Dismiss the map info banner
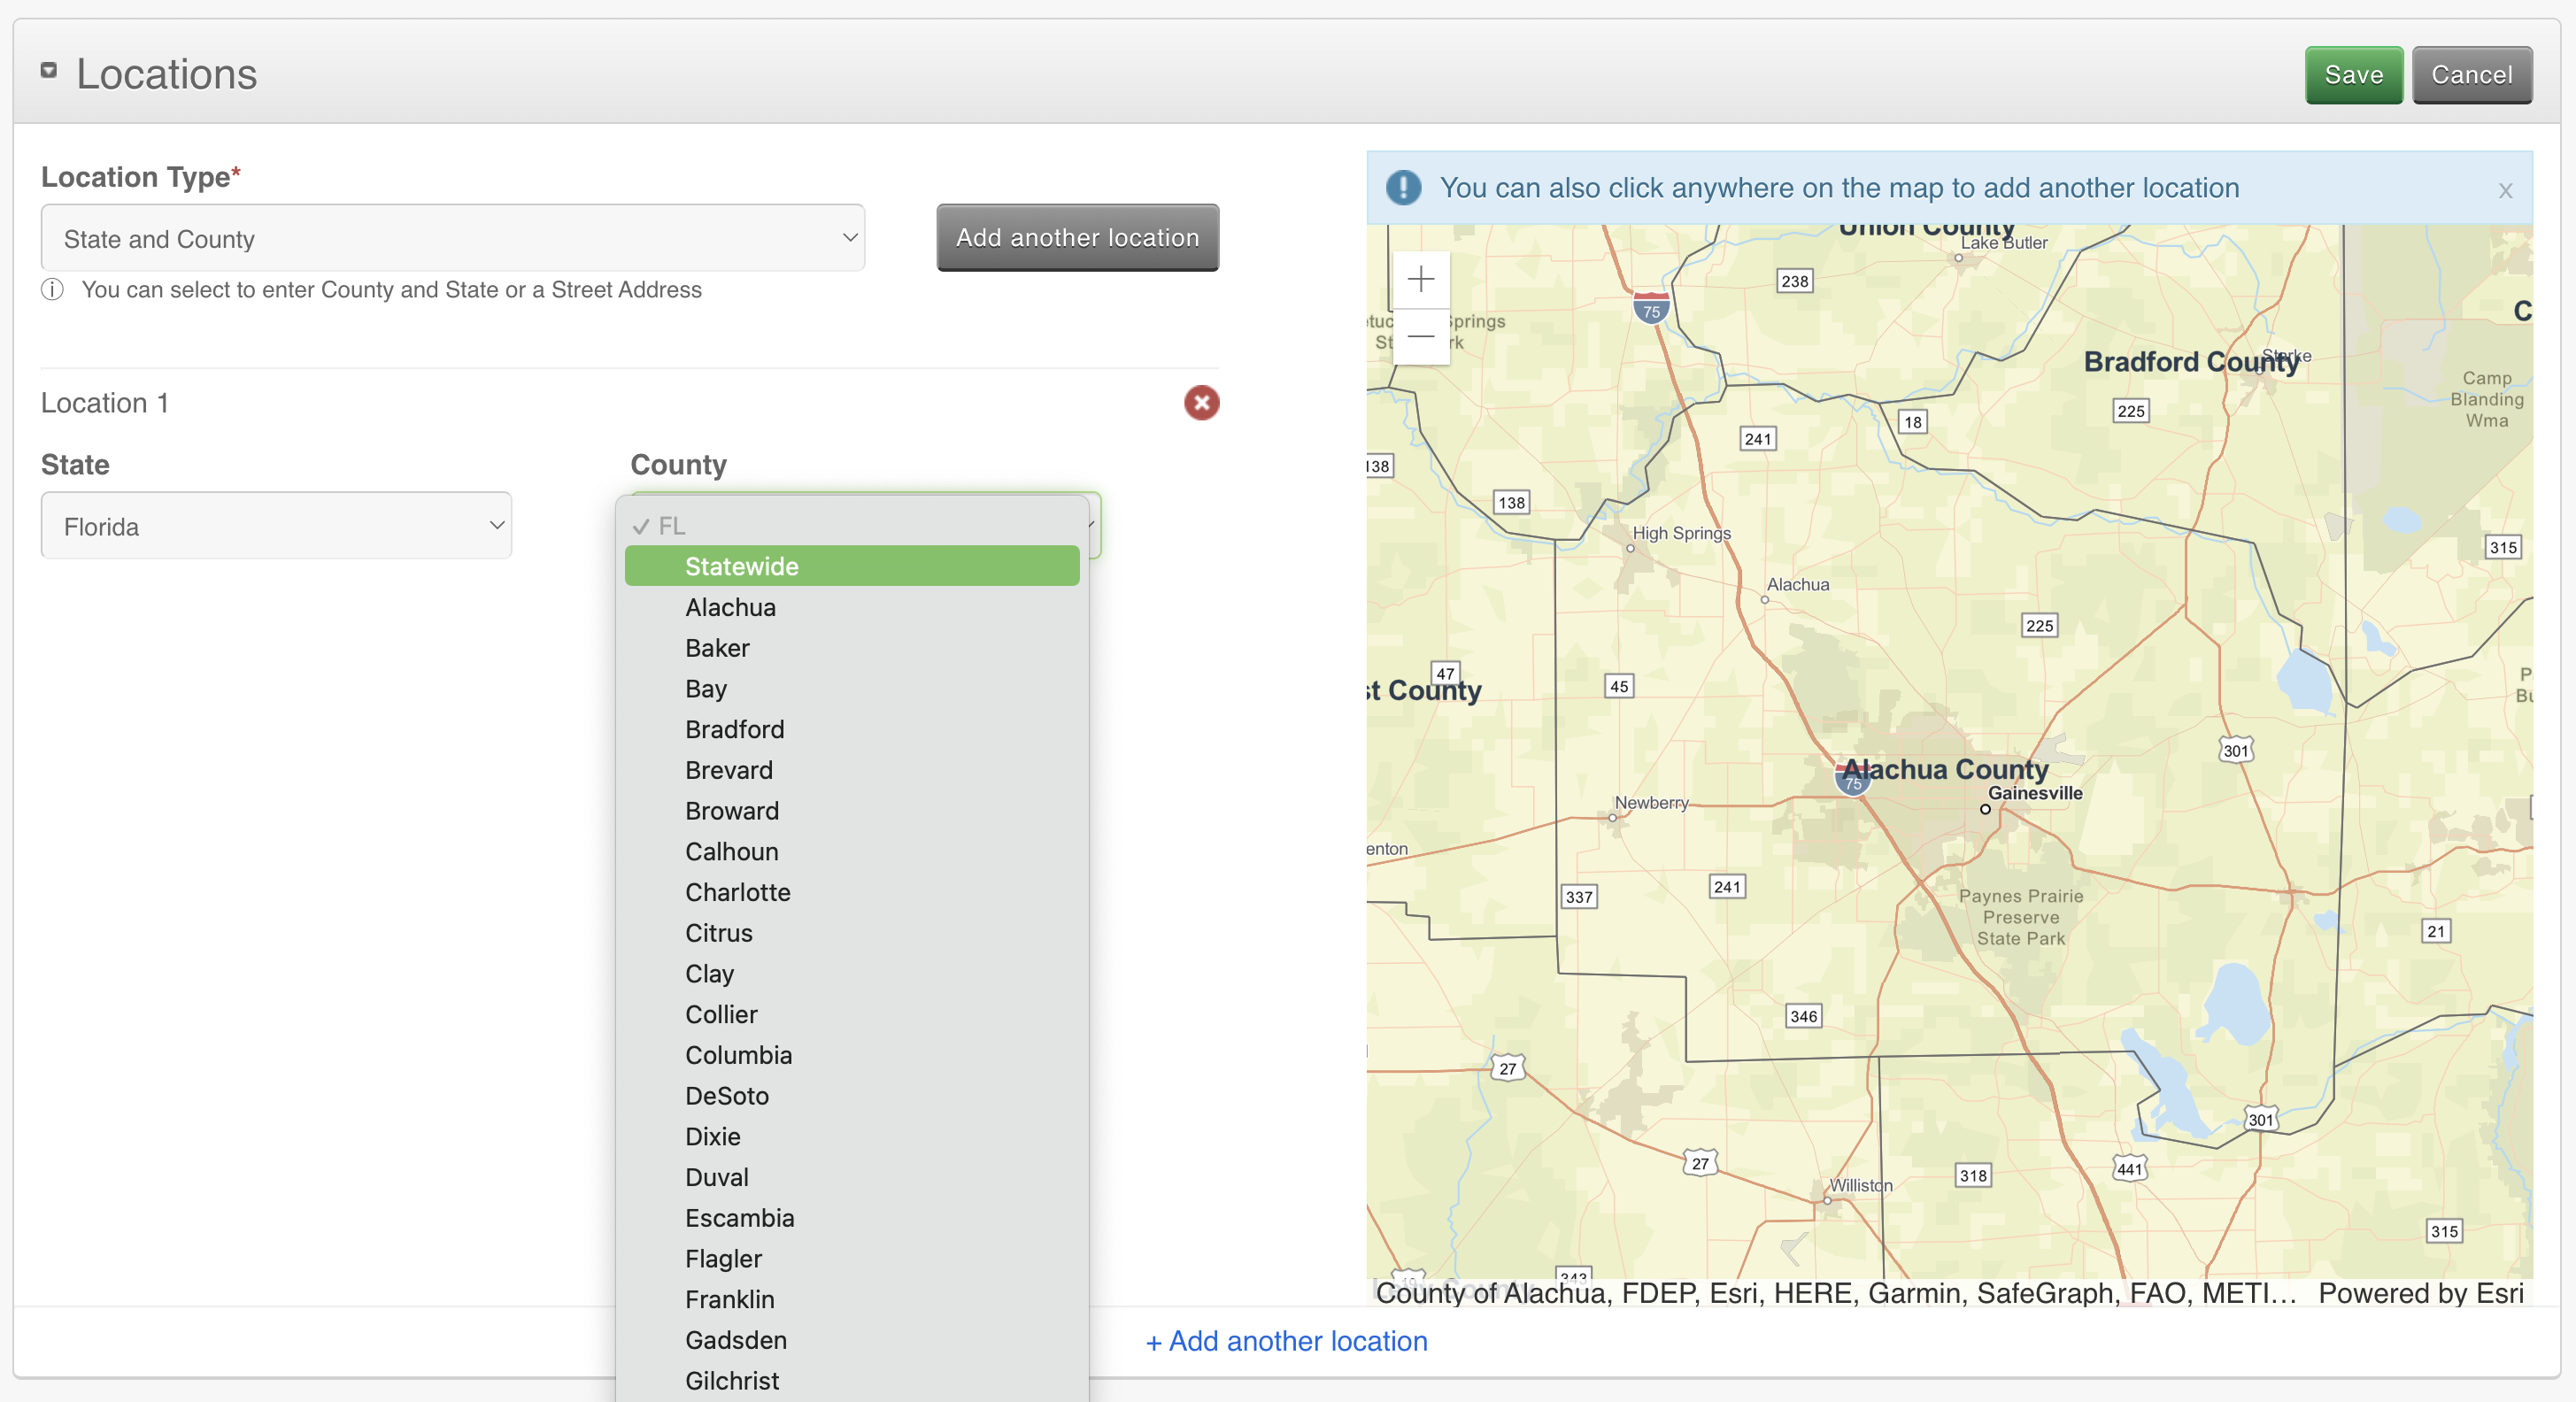 pyautogui.click(x=2504, y=190)
